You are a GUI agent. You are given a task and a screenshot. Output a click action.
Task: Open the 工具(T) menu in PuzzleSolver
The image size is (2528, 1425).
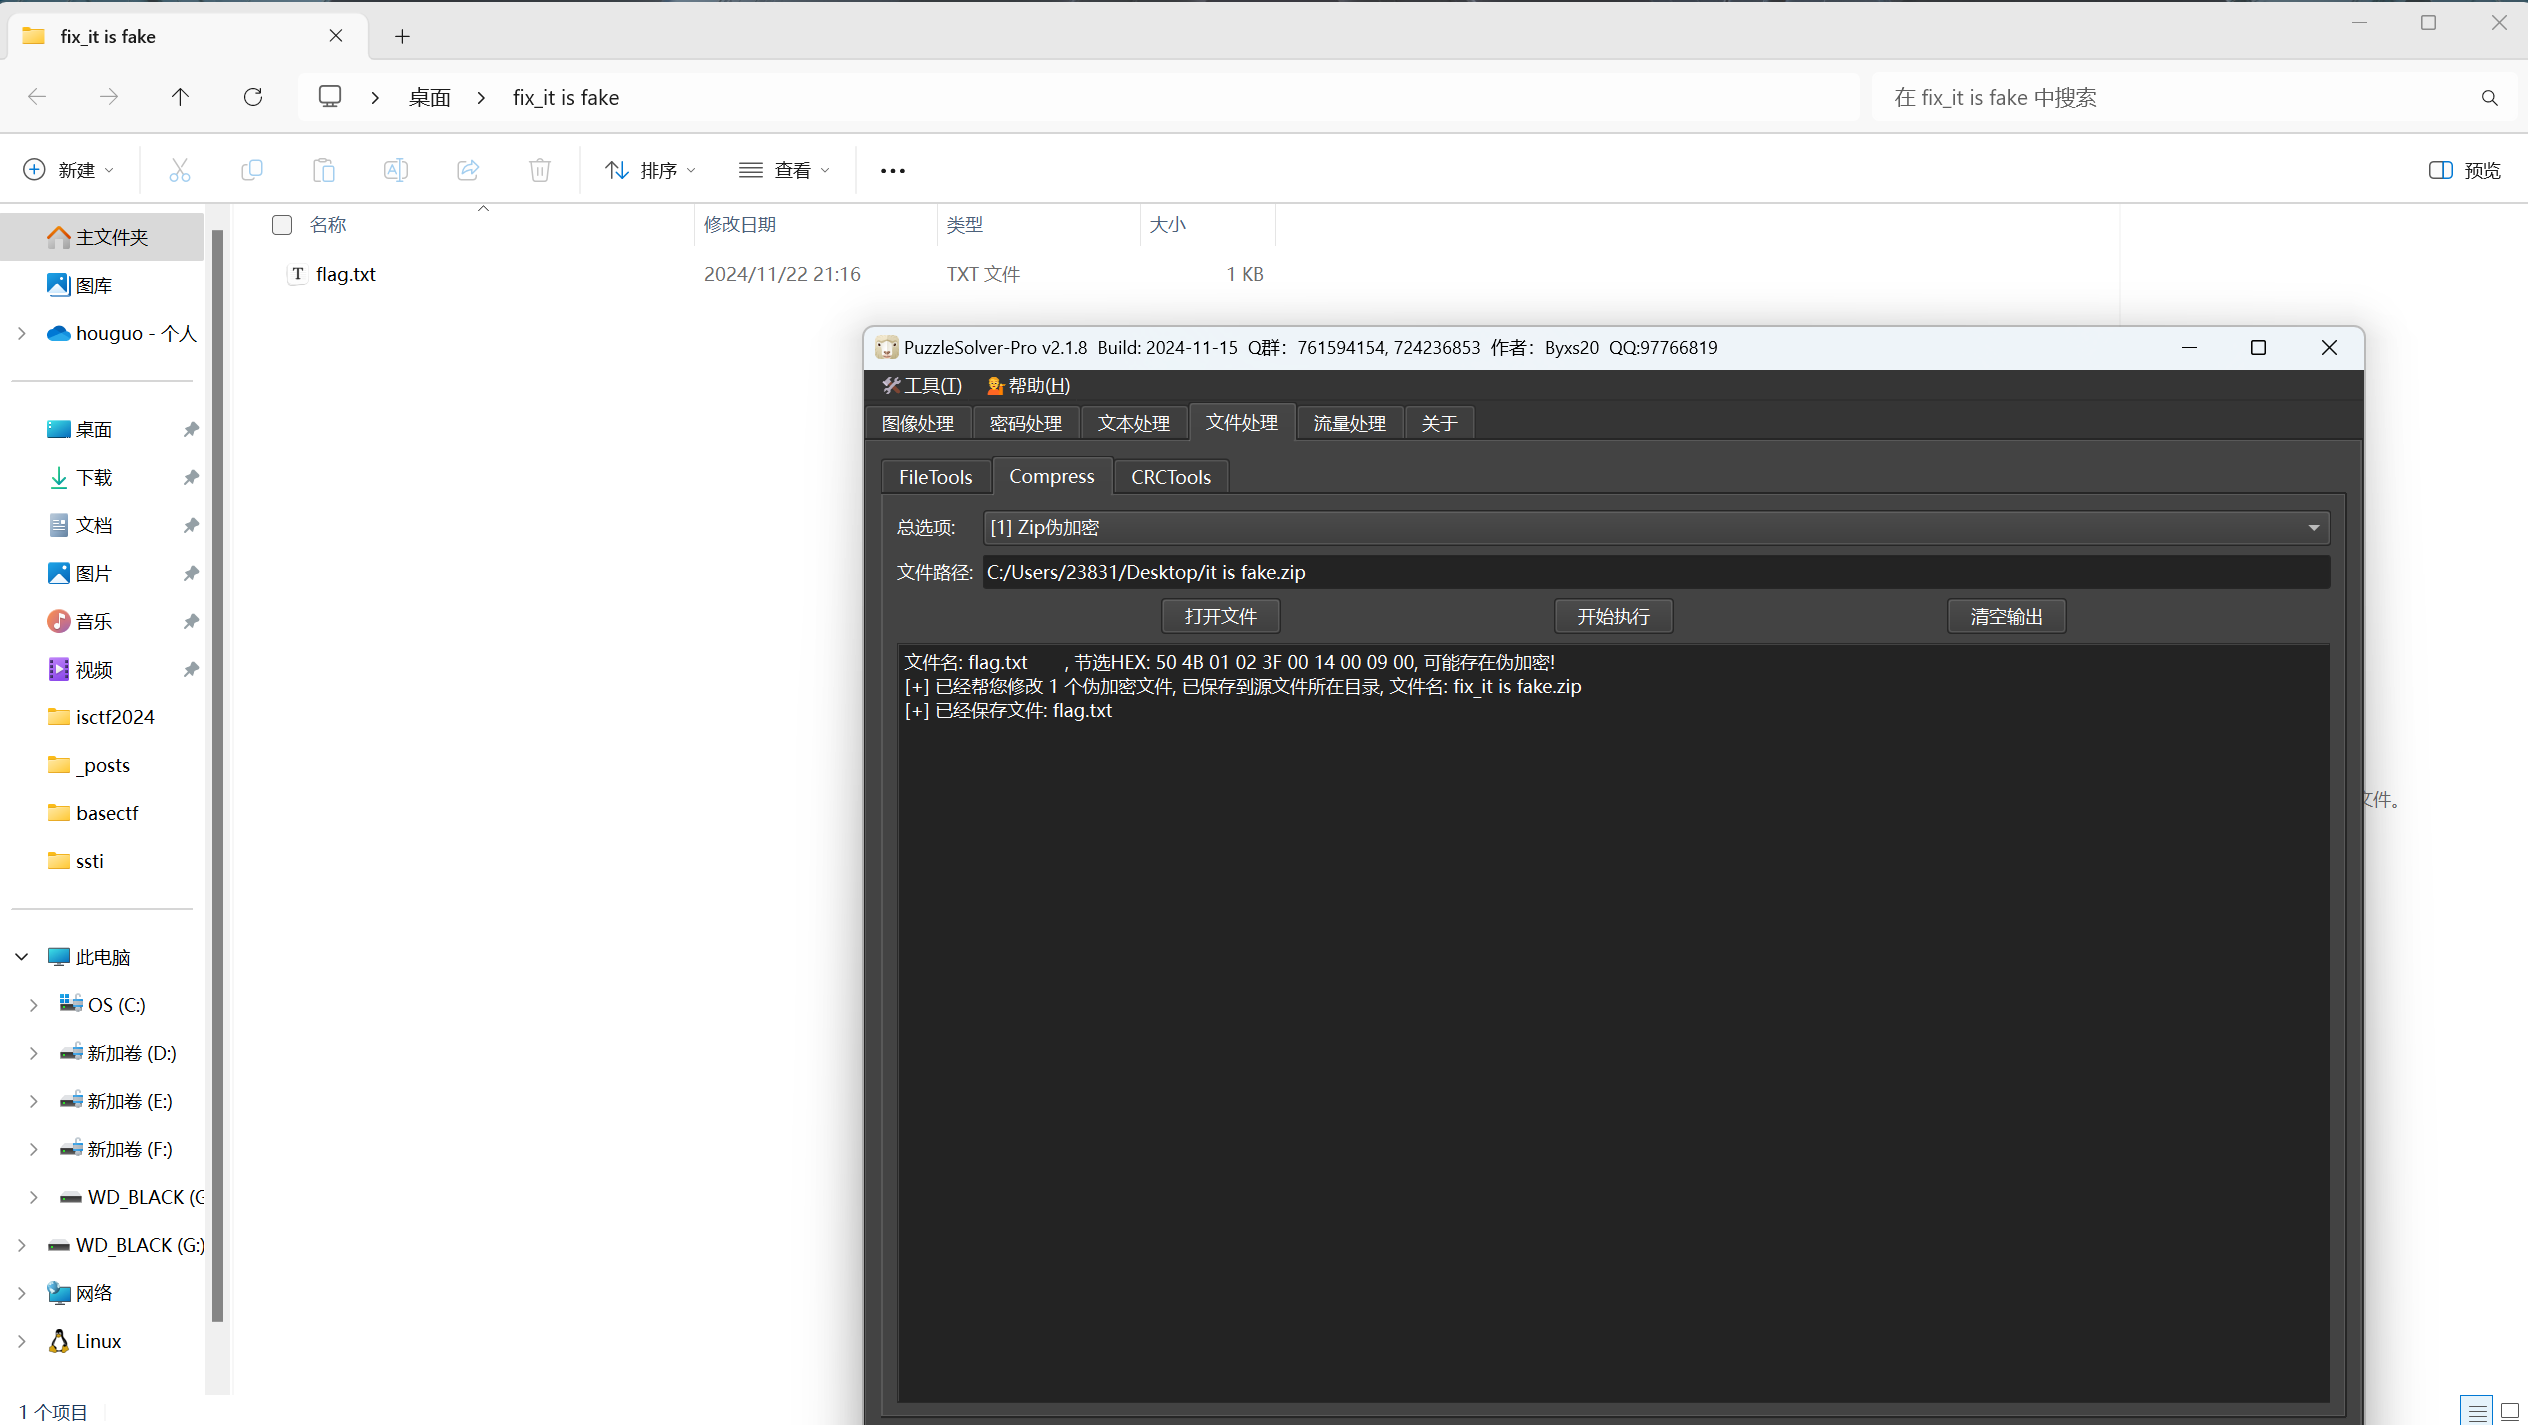(x=922, y=386)
